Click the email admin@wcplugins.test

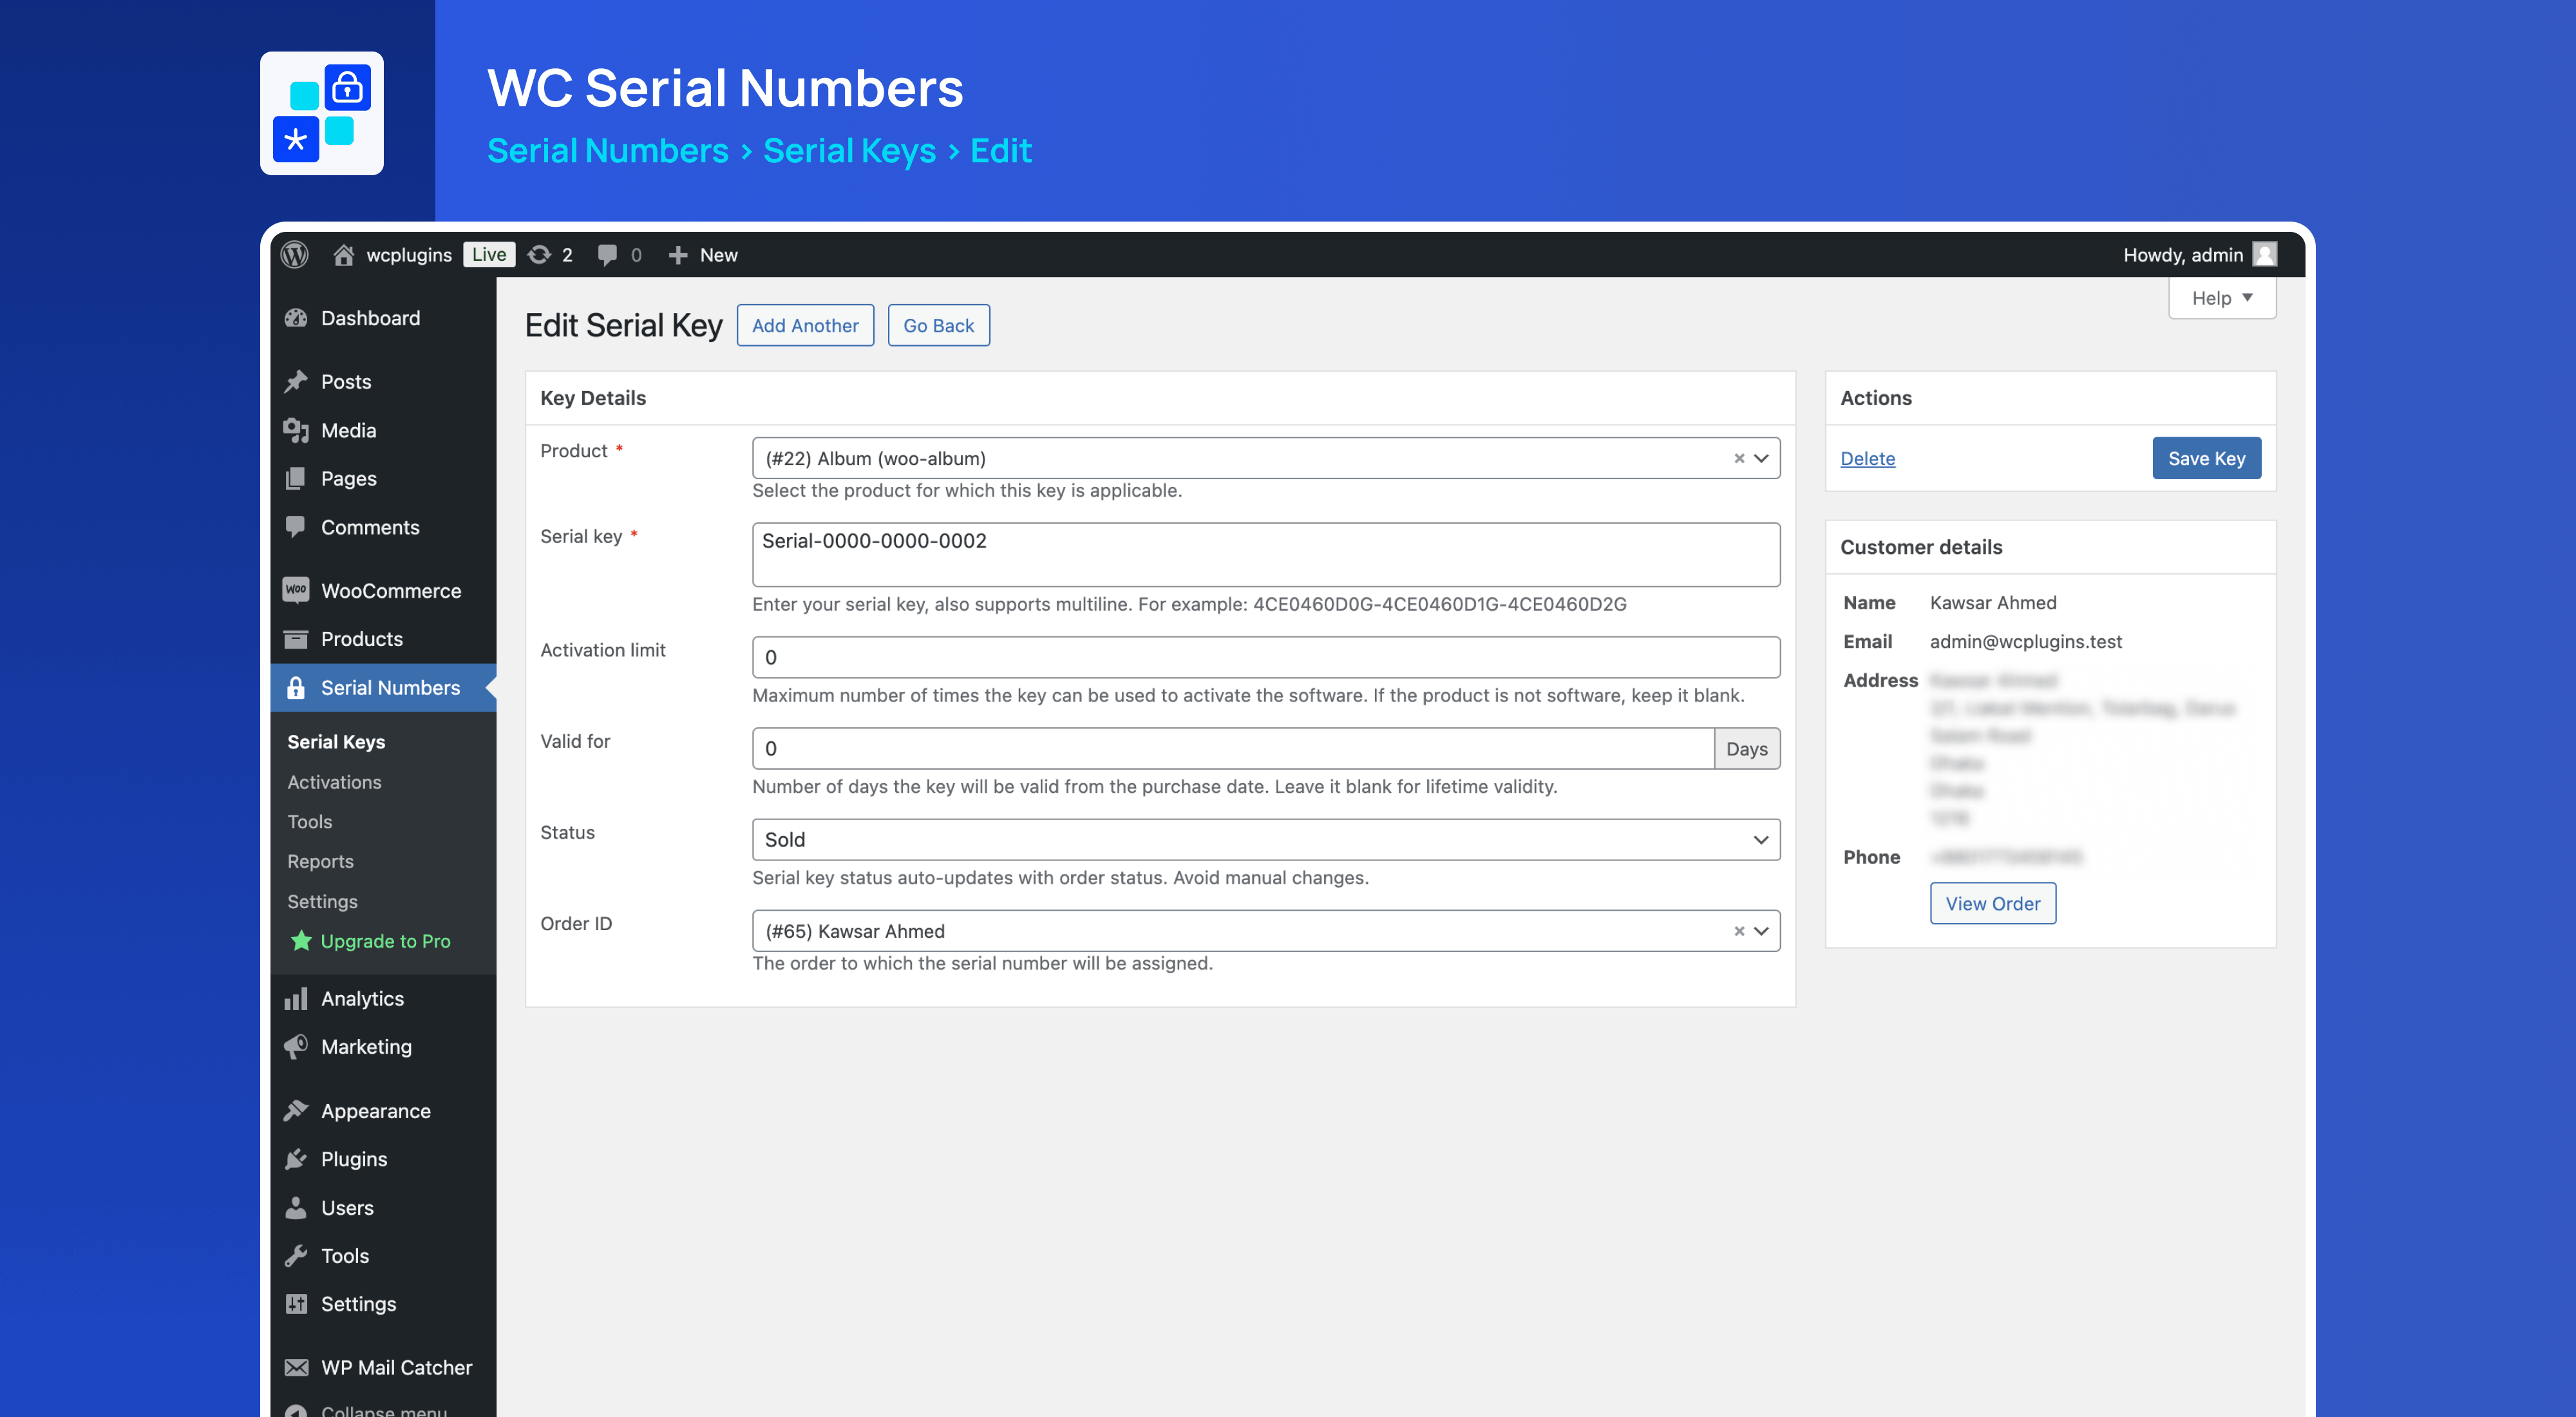[x=2025, y=641]
